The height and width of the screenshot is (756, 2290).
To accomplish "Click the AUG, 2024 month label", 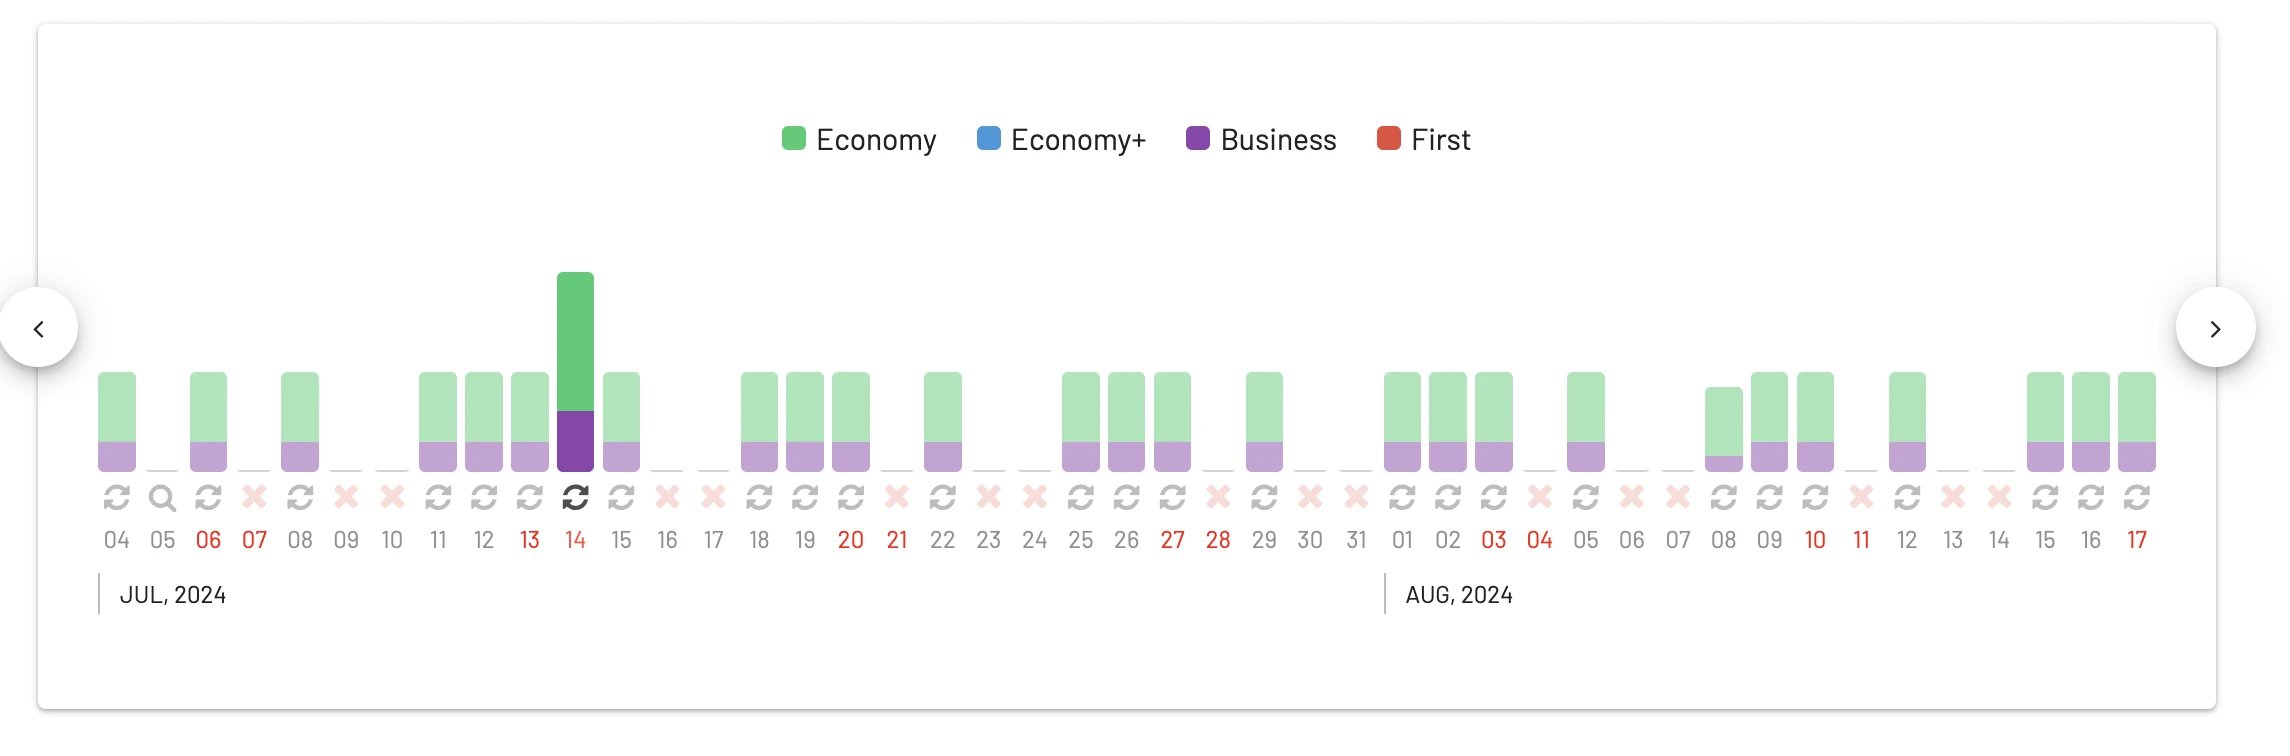I will 1459,595.
